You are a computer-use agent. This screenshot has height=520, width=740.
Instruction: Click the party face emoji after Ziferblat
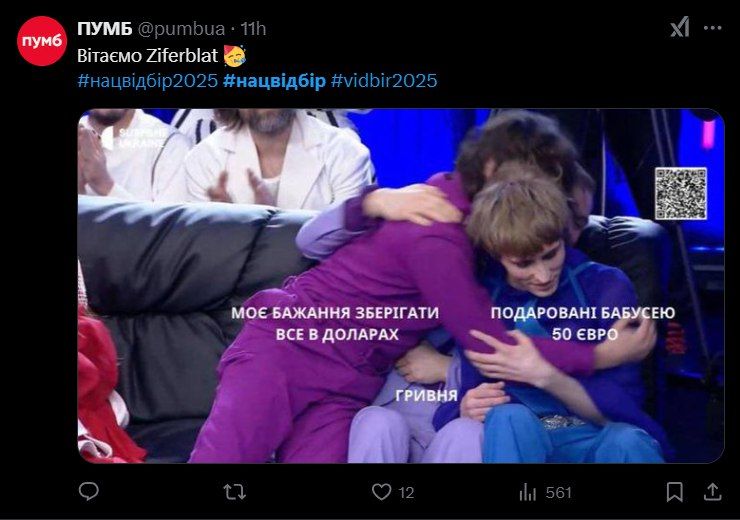(x=234, y=56)
